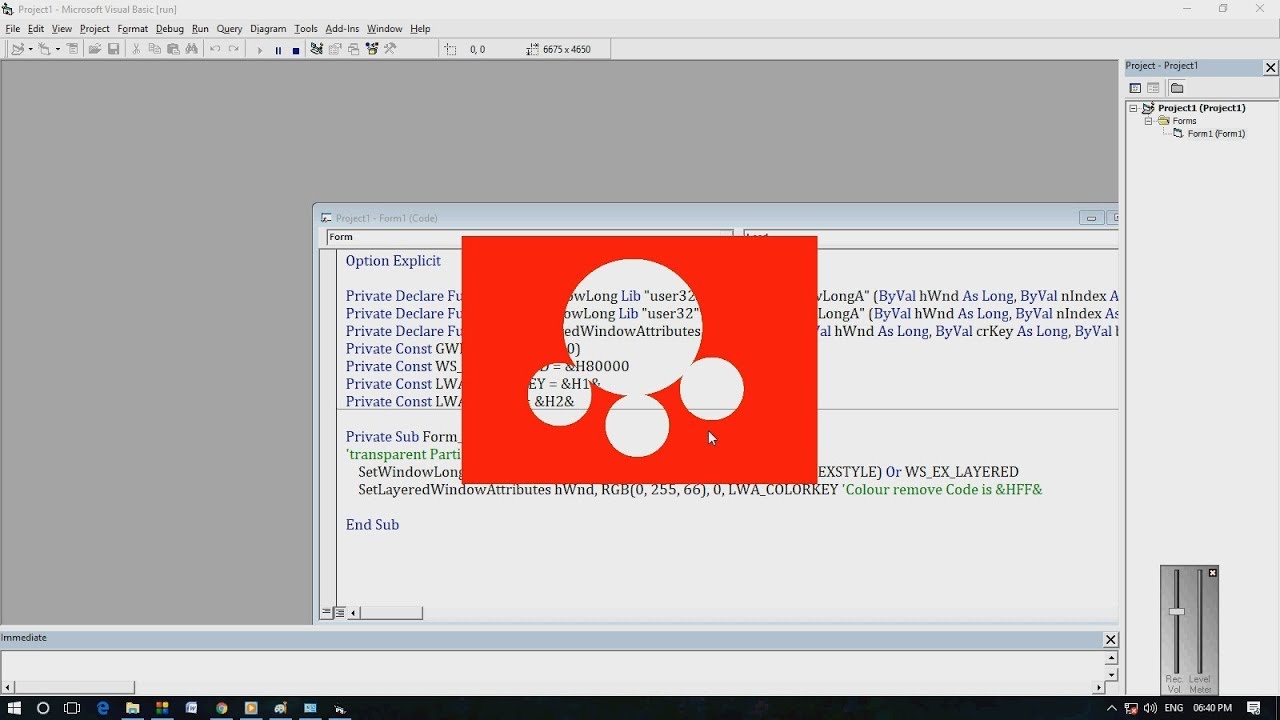Toggle Folders button in Project panel

(1177, 88)
